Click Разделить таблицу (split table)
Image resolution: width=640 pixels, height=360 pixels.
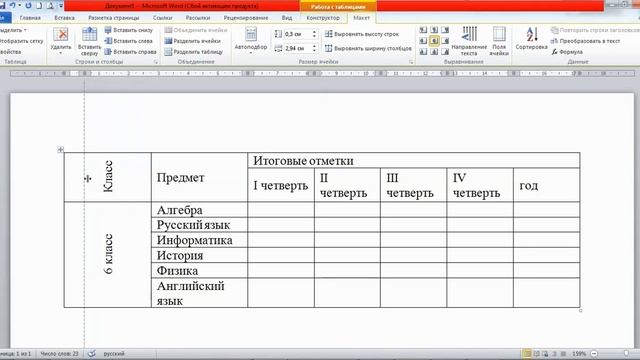(194, 52)
